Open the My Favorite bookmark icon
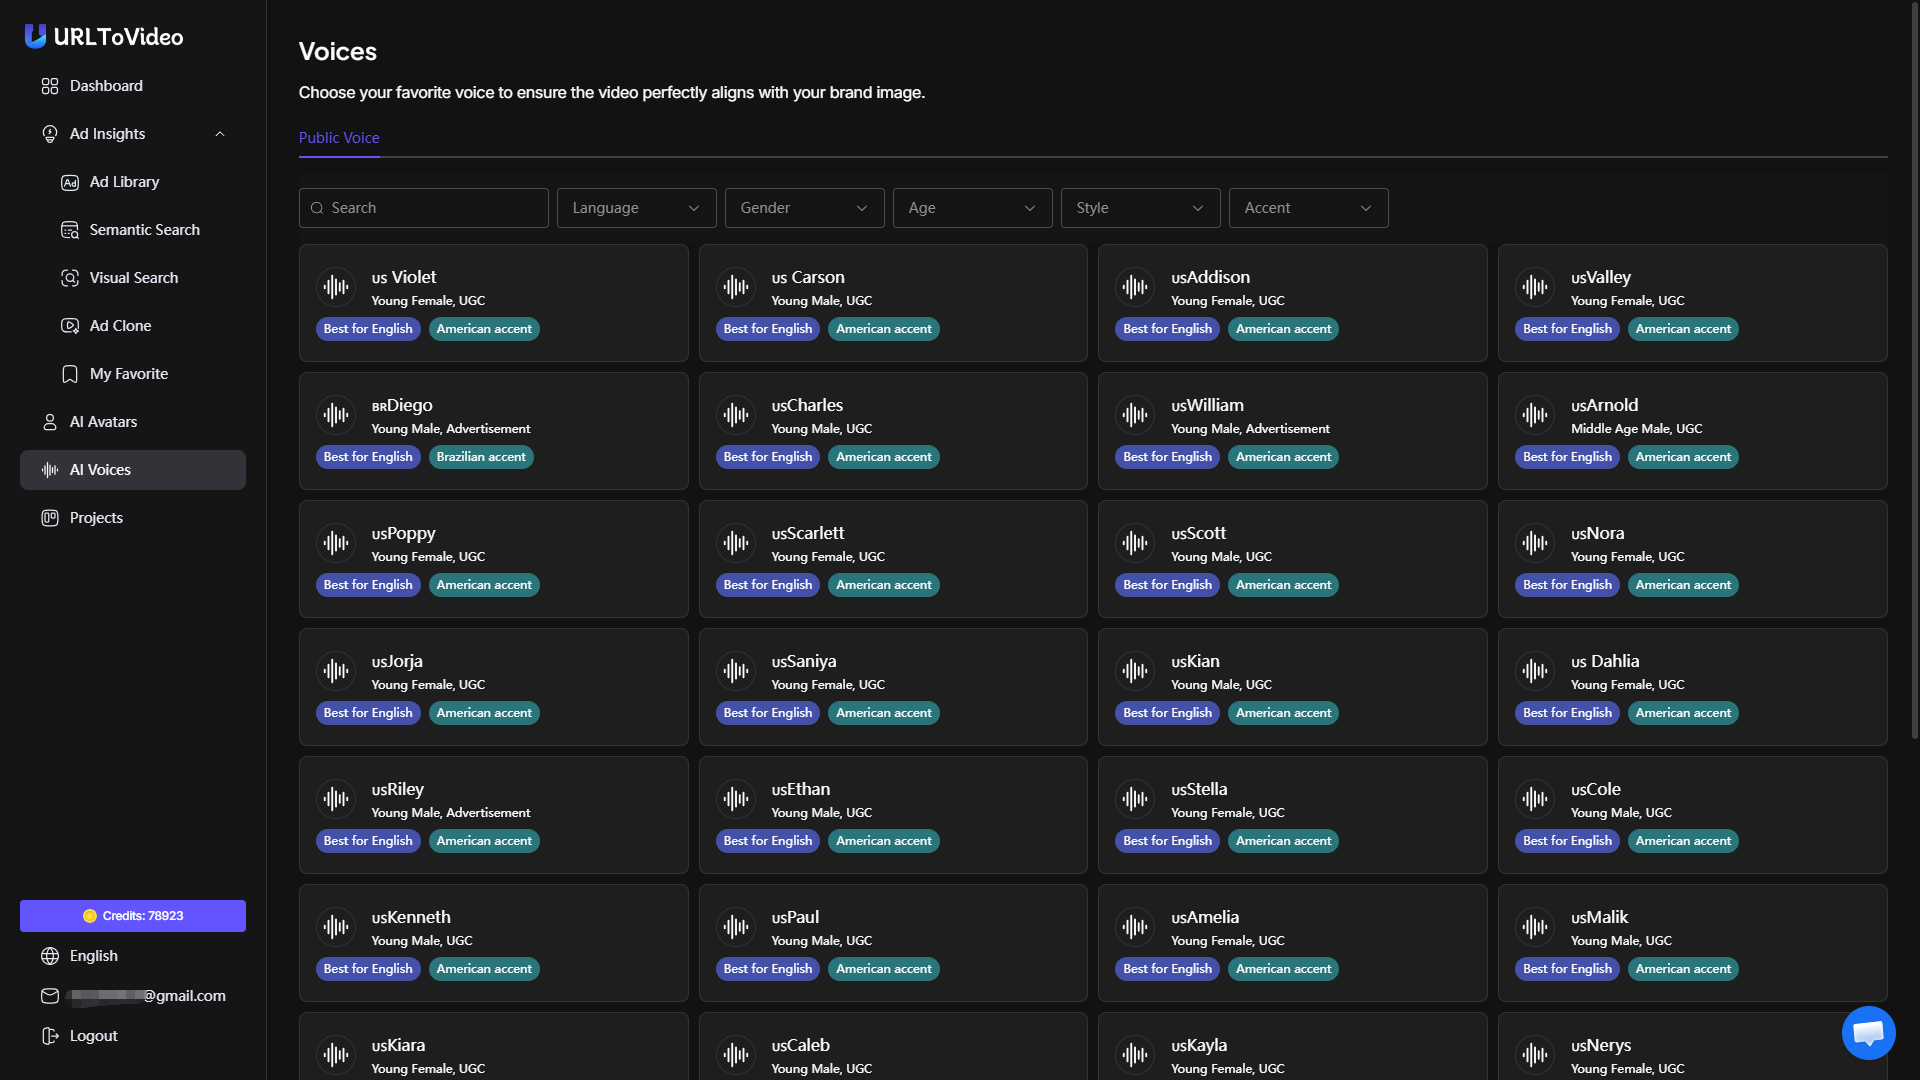1920x1080 pixels. pyautogui.click(x=70, y=374)
